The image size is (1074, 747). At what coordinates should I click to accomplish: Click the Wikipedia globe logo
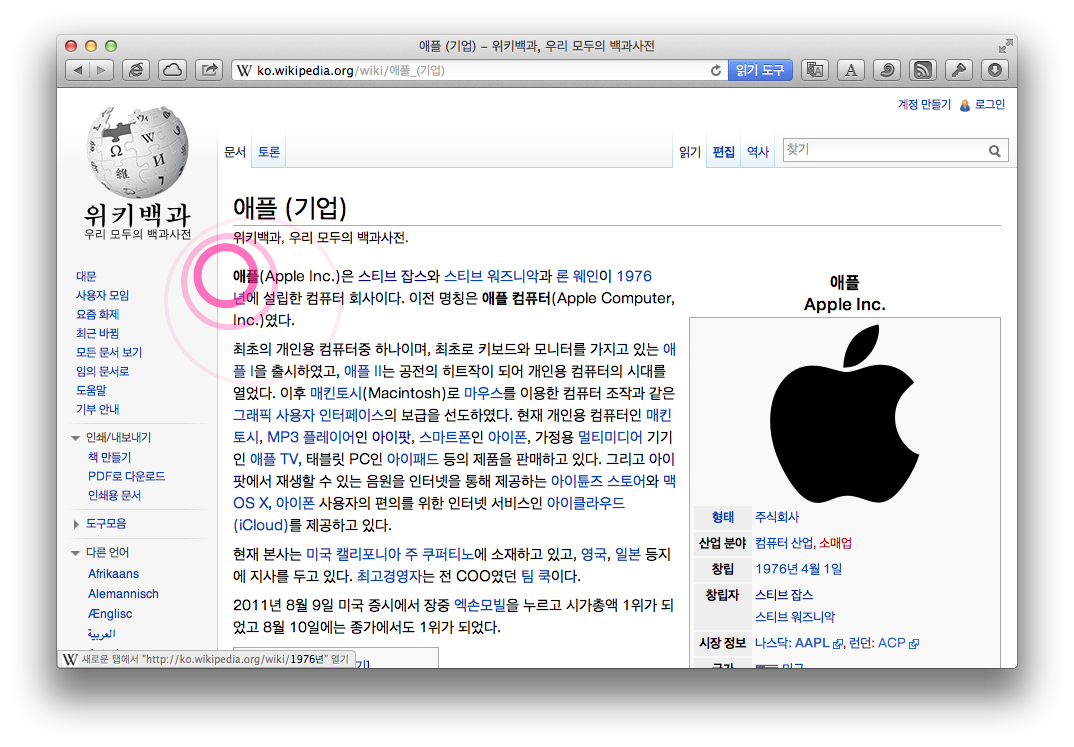pyautogui.click(x=138, y=151)
